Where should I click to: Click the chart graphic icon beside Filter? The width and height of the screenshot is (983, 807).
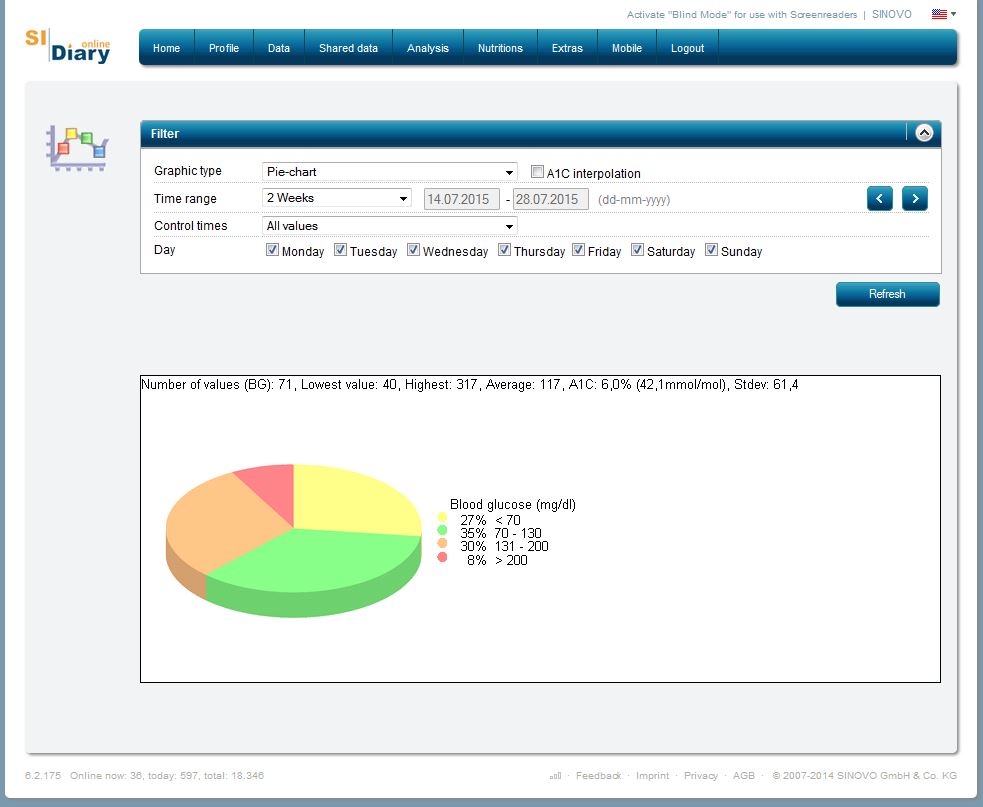coord(77,147)
